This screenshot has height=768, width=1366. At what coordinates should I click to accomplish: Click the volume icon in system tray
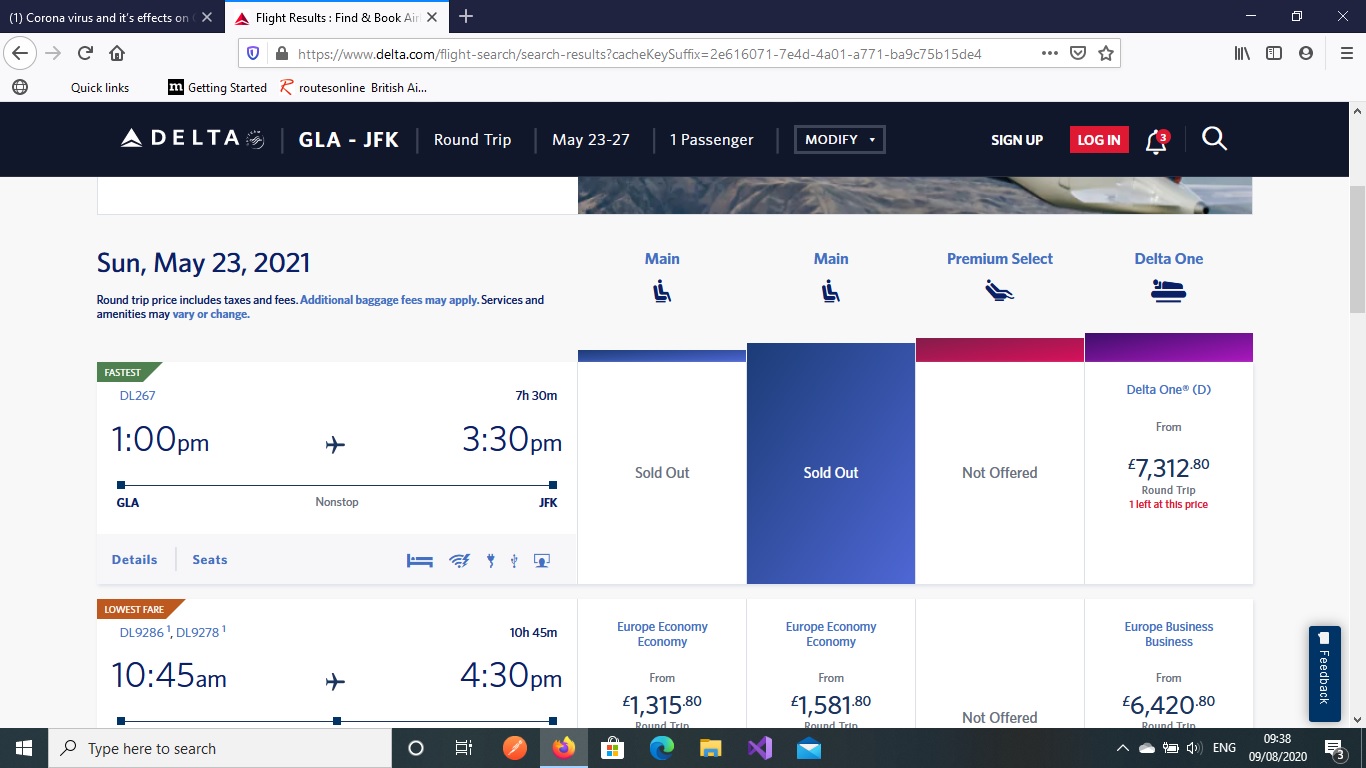click(1192, 748)
